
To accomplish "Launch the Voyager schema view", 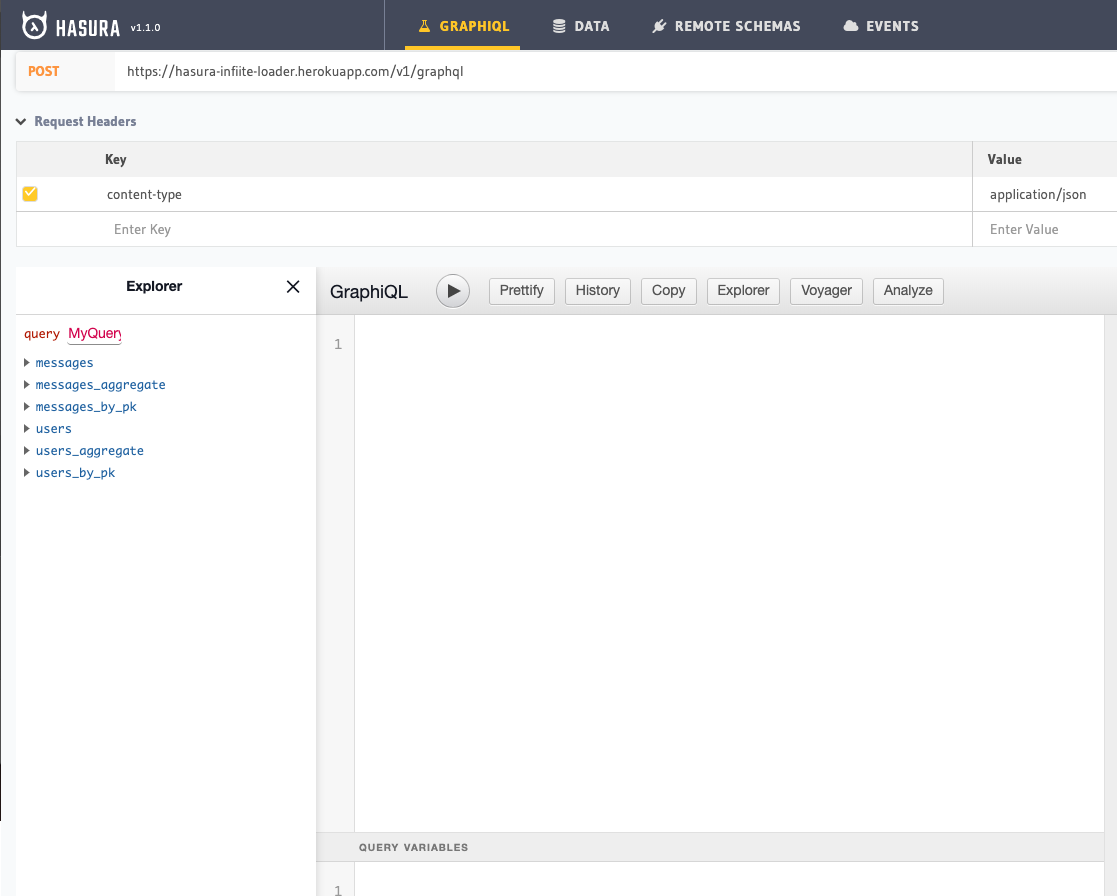I will [x=826, y=291].
